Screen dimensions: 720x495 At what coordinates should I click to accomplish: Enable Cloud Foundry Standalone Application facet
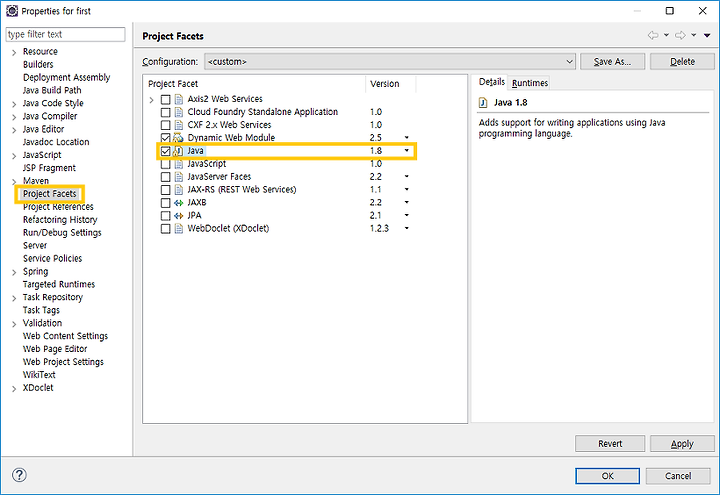pyautogui.click(x=165, y=112)
